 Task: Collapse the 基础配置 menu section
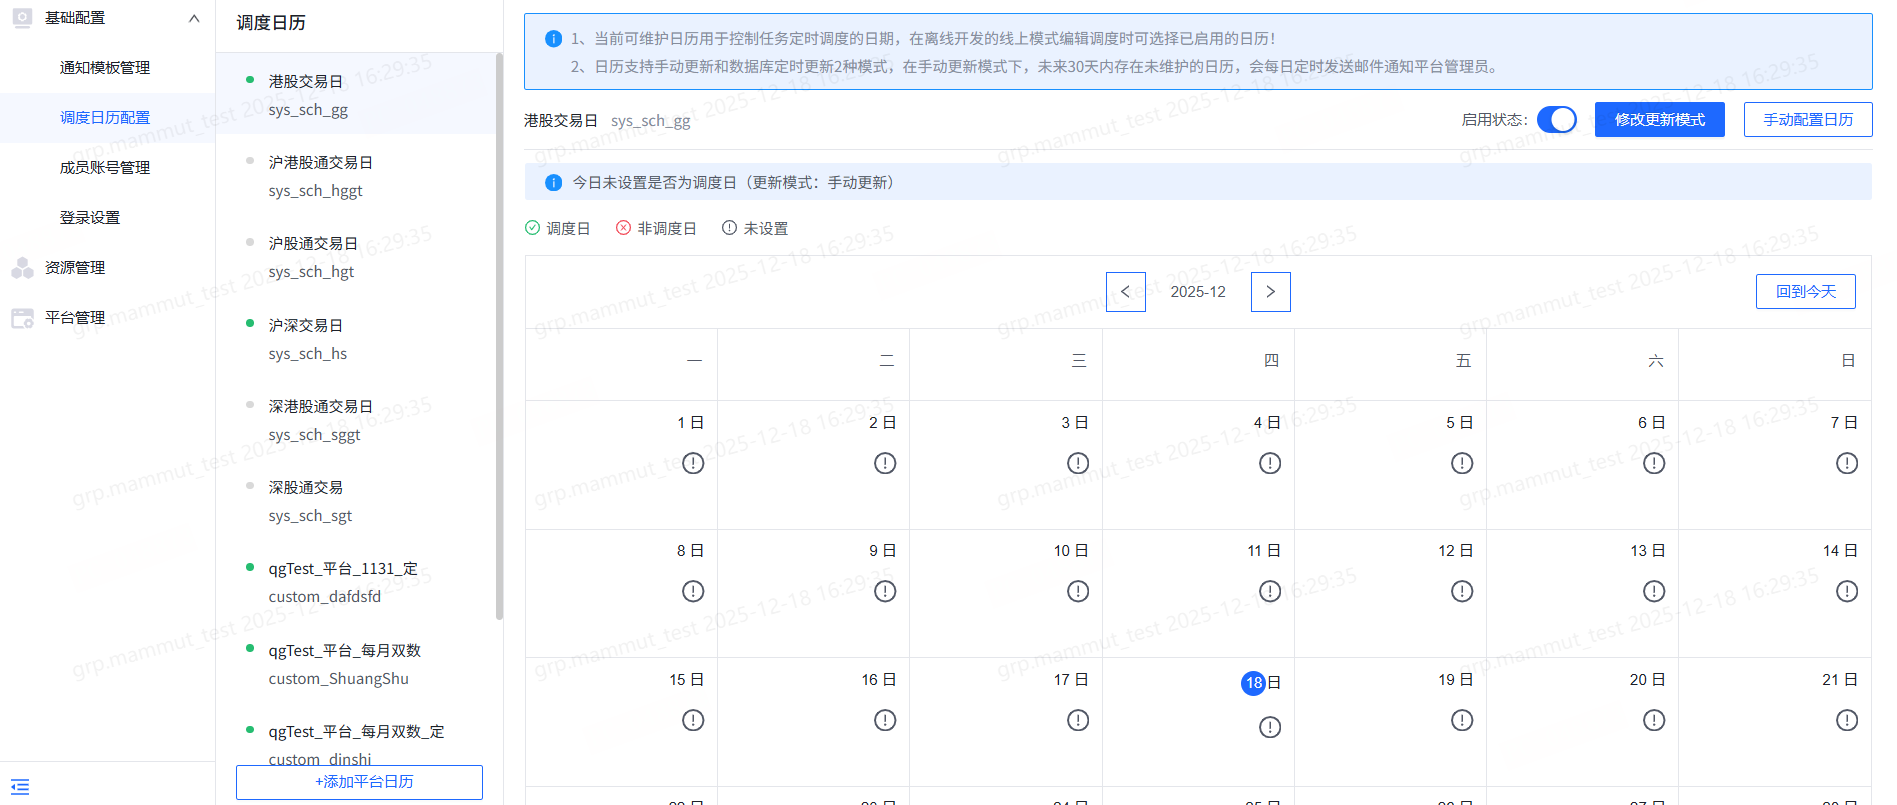[x=194, y=18]
